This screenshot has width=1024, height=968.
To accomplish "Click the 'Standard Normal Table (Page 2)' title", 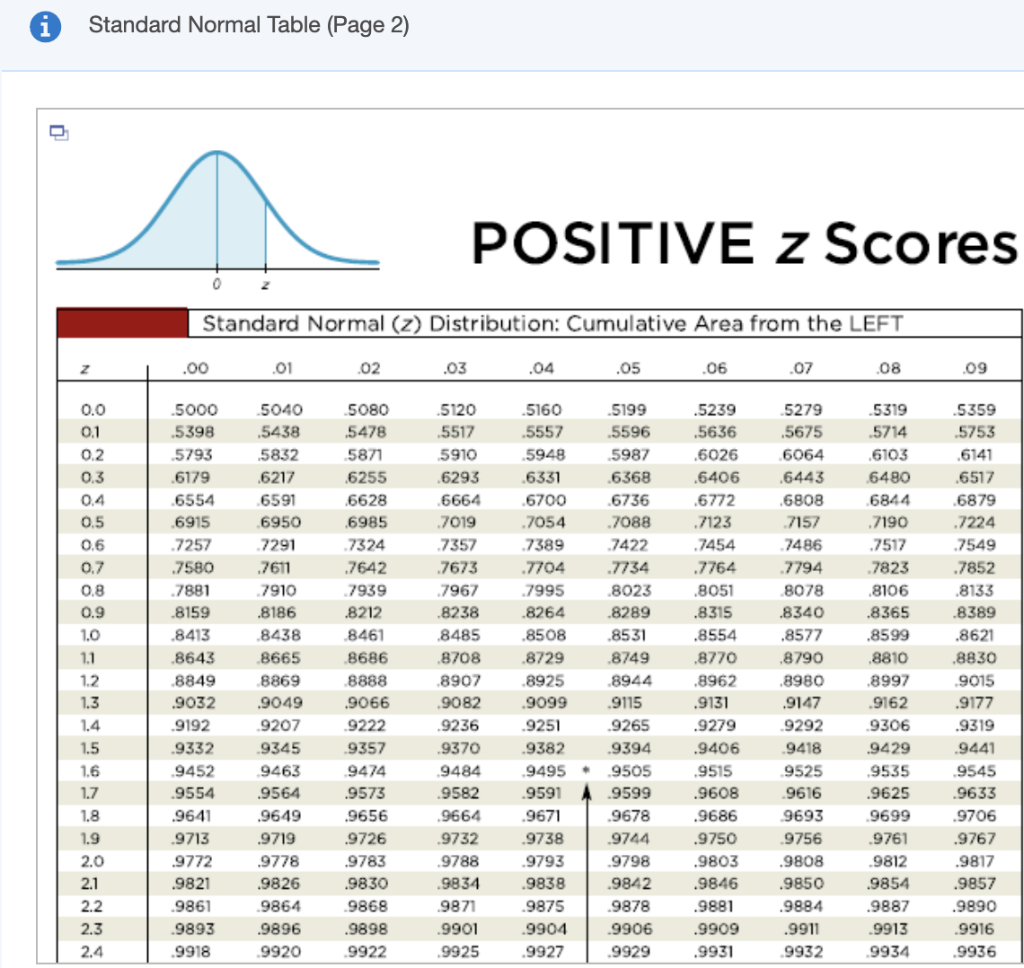I will pos(249,25).
